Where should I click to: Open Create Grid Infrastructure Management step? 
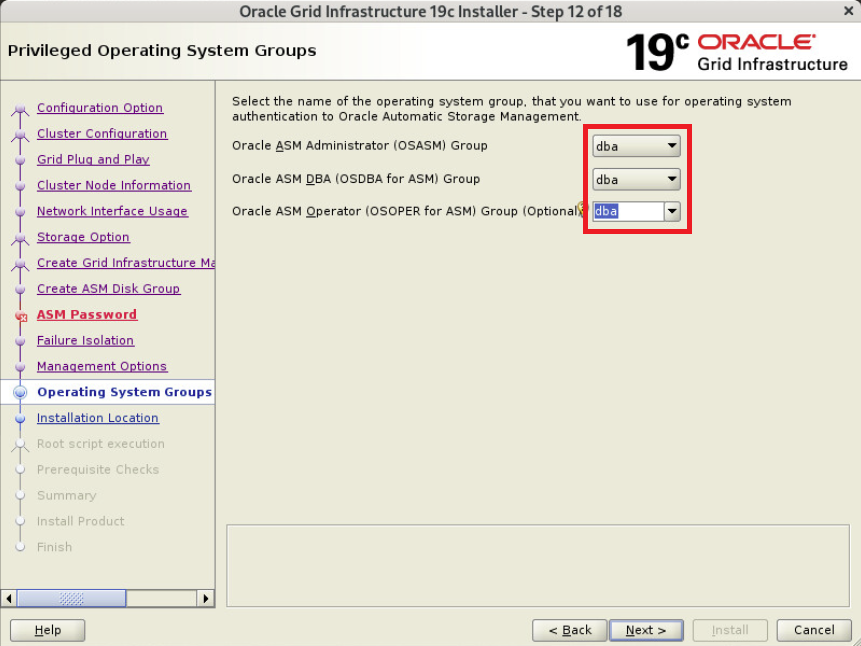click(x=126, y=263)
